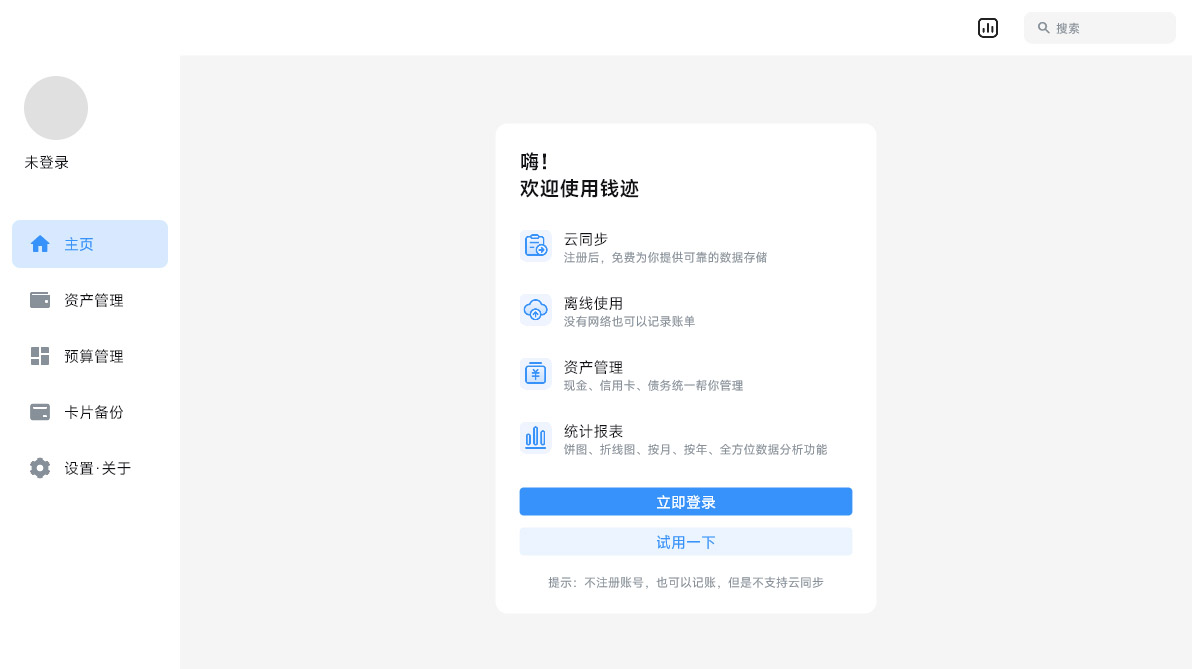Focus the 搜索 search field
Viewport: 1192px width, 669px height.
[x=1099, y=28]
